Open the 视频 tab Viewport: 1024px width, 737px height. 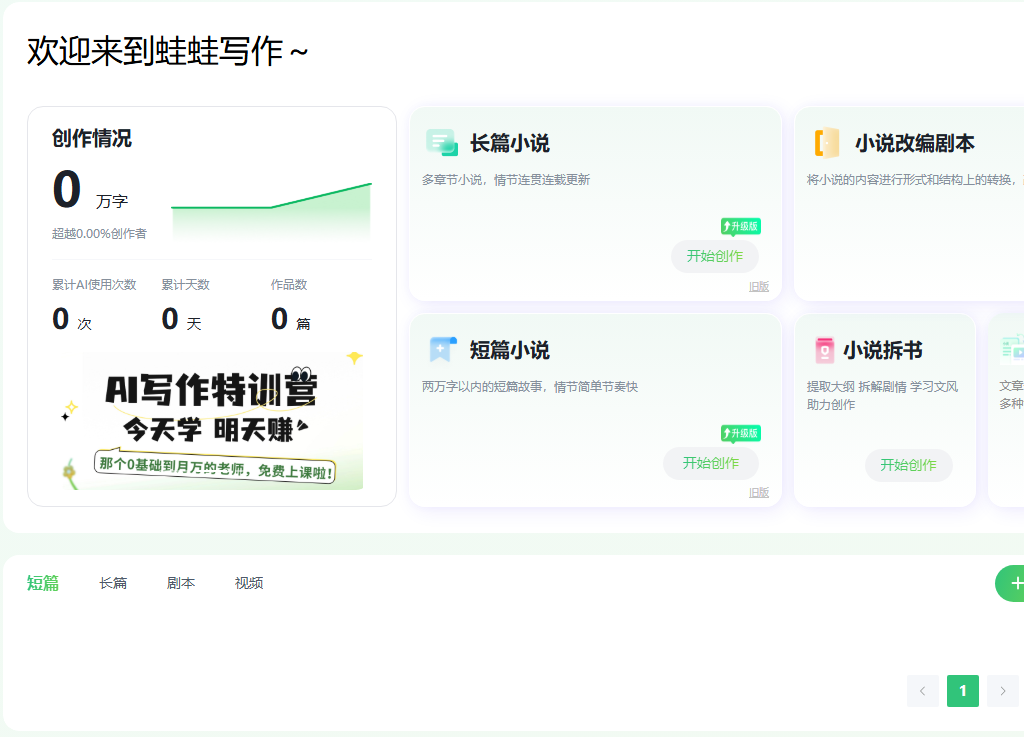(x=249, y=583)
